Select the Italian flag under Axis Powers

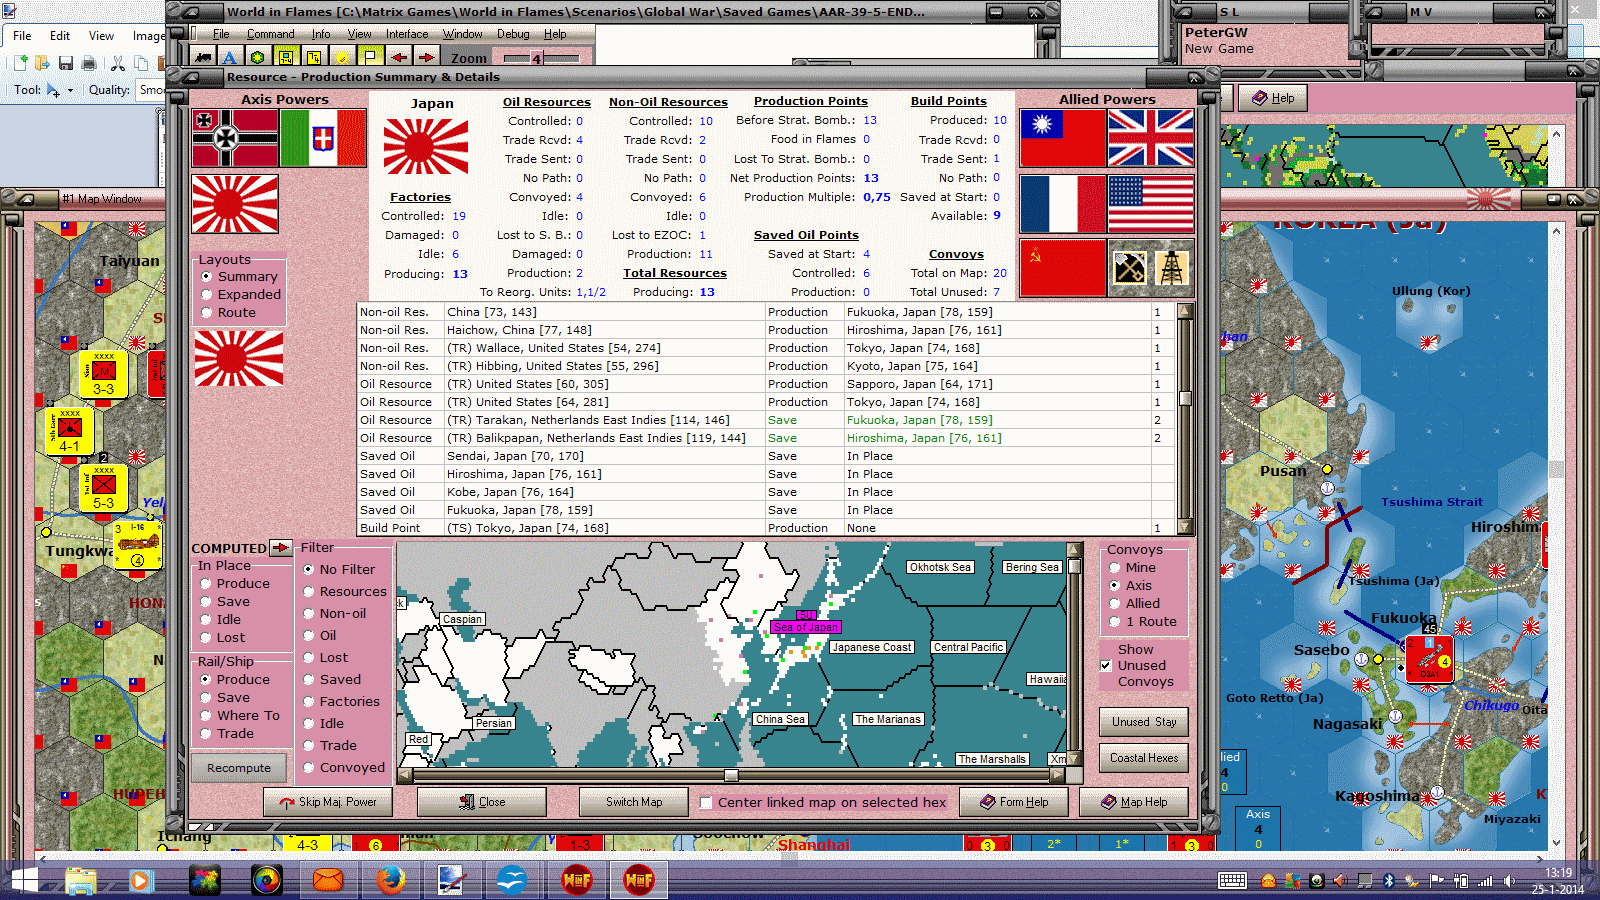click(323, 138)
